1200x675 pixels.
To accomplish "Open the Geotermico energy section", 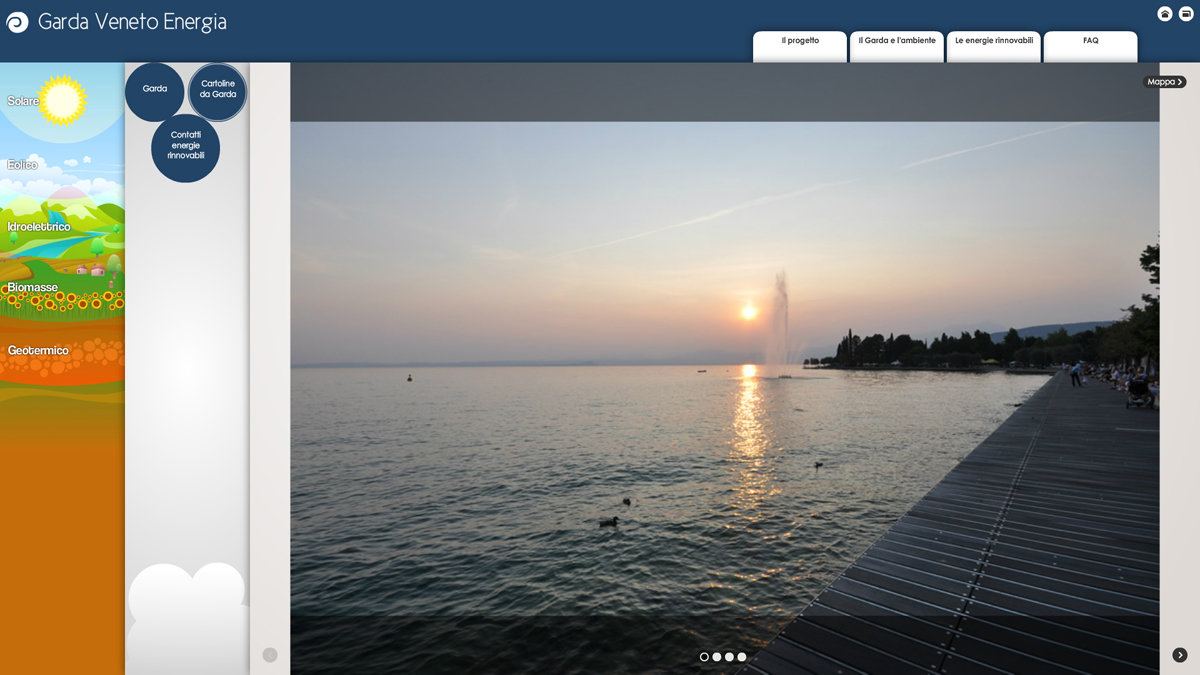I will click(38, 351).
